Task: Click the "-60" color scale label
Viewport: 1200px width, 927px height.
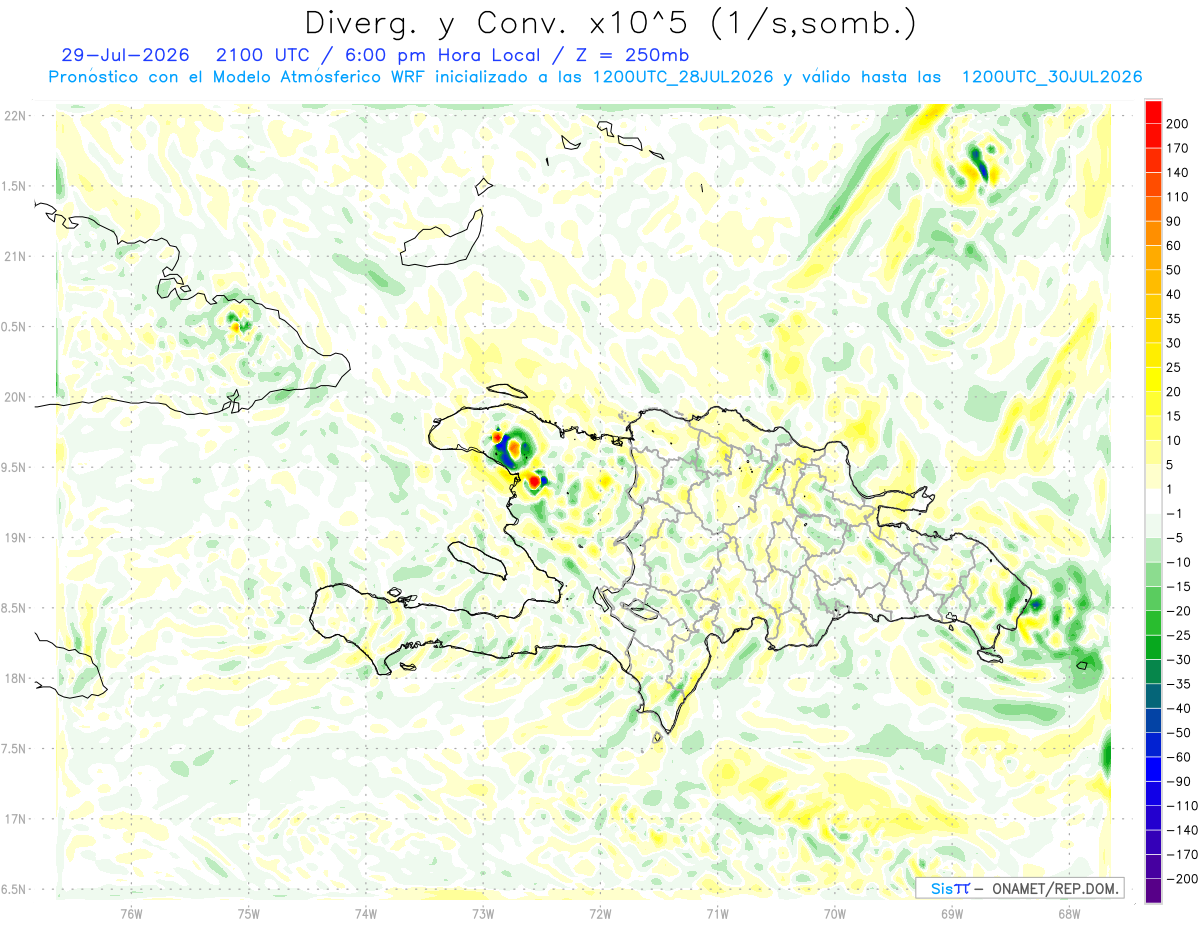Action: click(1177, 757)
